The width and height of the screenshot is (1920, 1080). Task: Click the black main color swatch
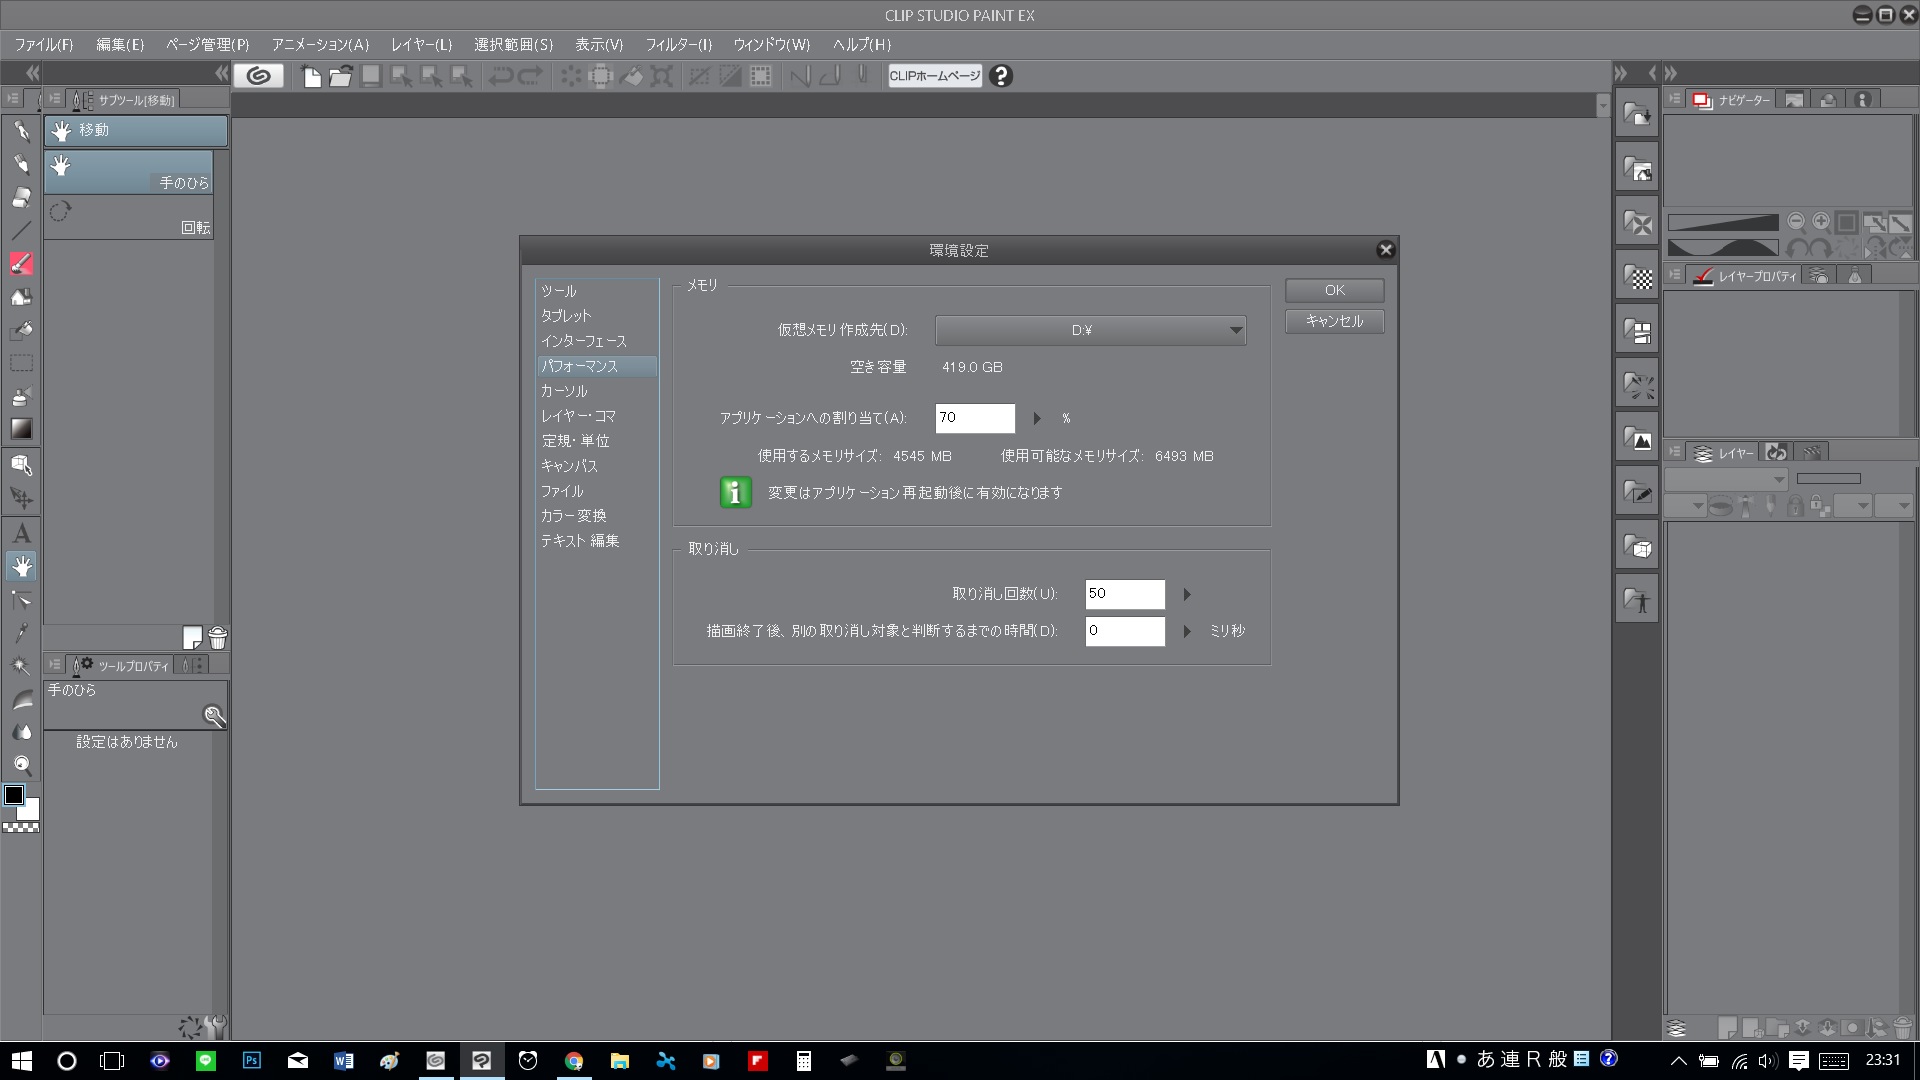click(x=14, y=796)
